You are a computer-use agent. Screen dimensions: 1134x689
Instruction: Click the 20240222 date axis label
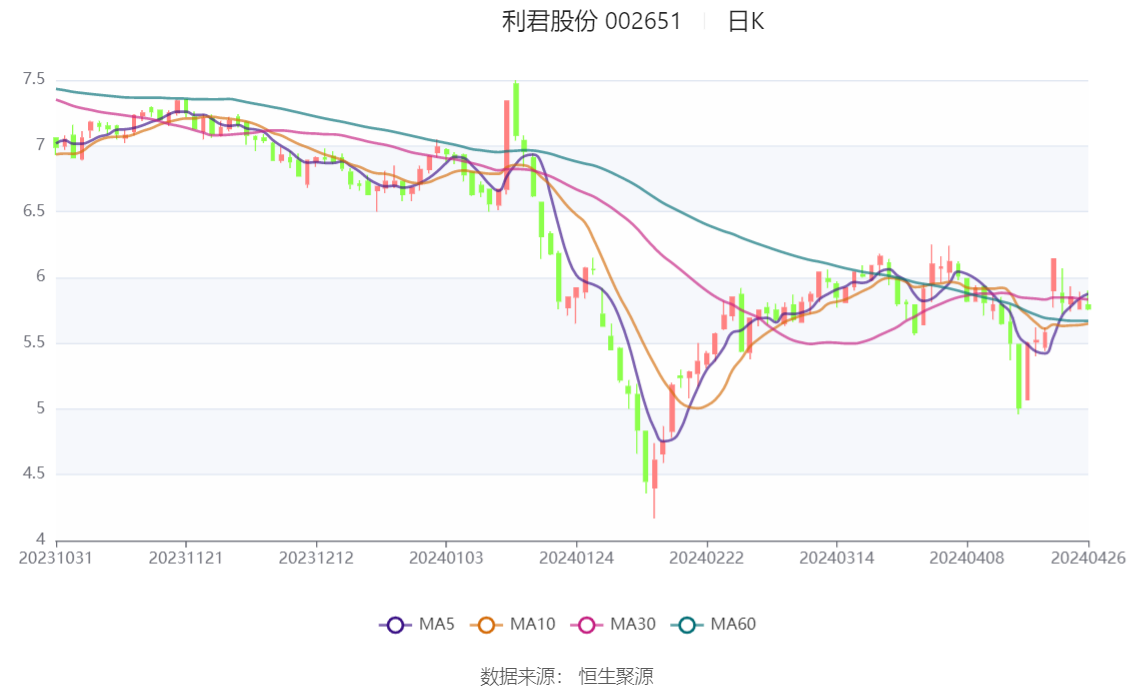click(706, 557)
